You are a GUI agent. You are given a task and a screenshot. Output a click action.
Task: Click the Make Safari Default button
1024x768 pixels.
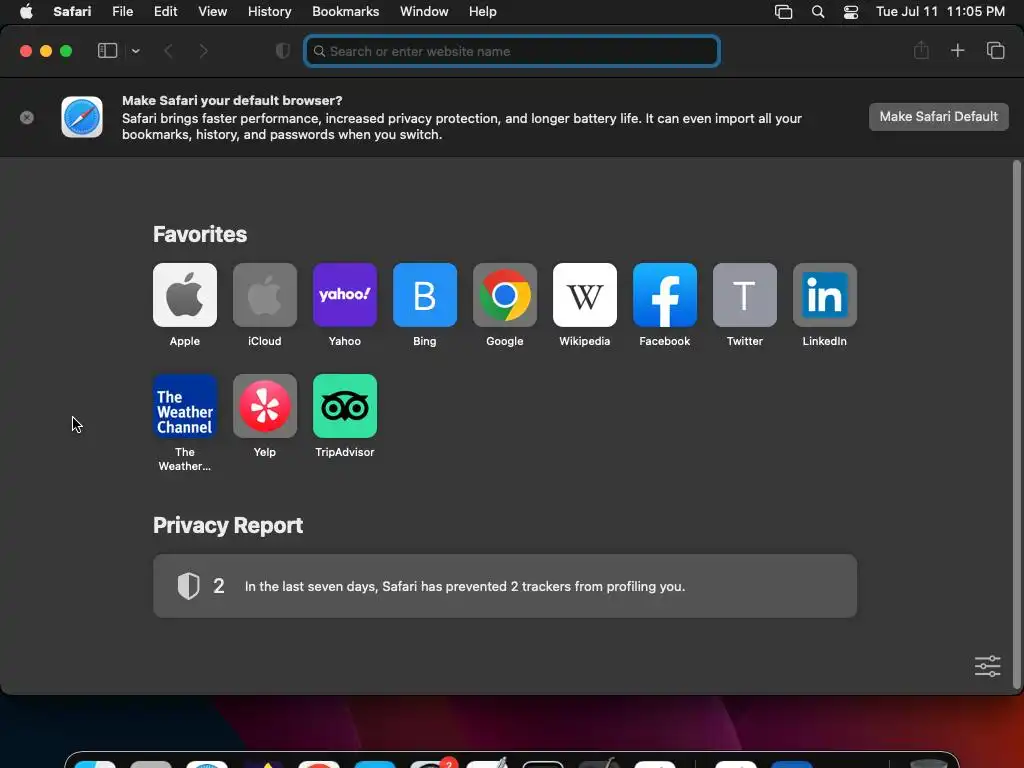pyautogui.click(x=938, y=117)
